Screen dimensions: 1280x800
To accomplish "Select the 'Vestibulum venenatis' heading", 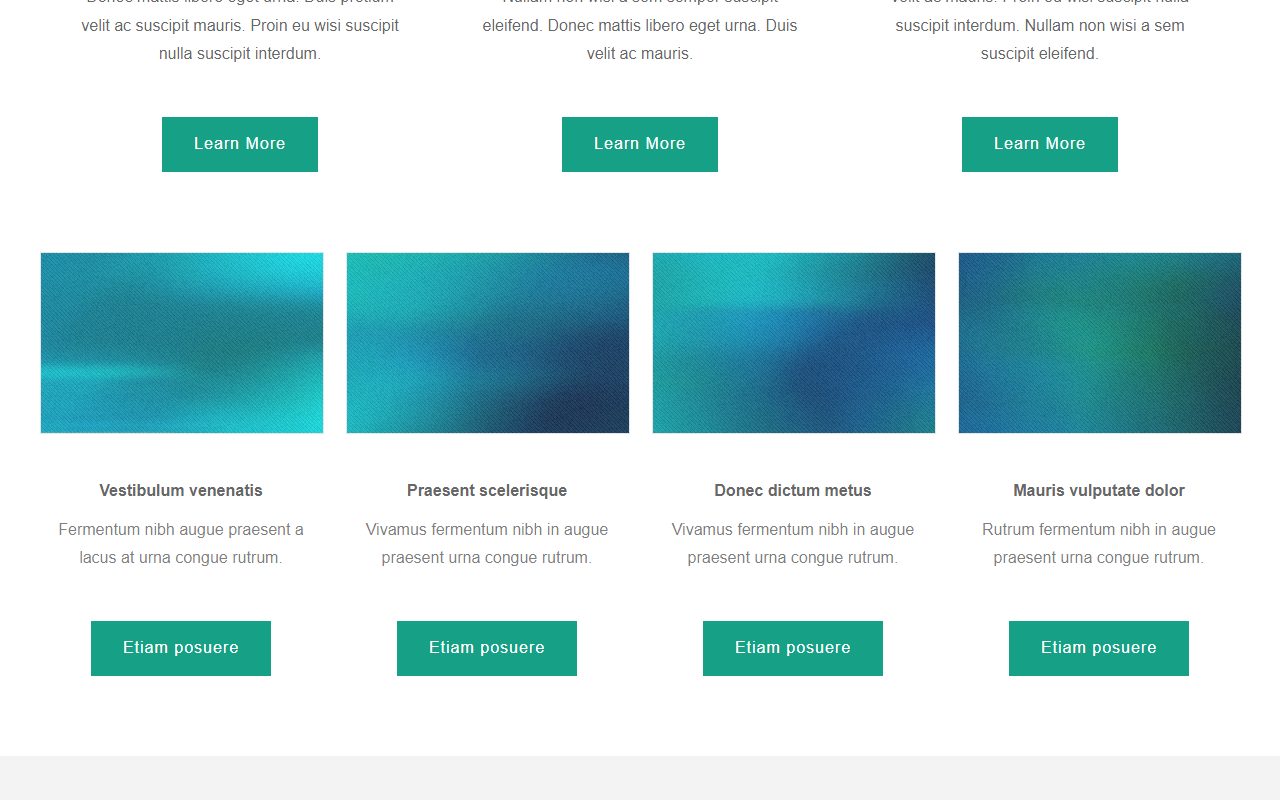I will click(181, 490).
